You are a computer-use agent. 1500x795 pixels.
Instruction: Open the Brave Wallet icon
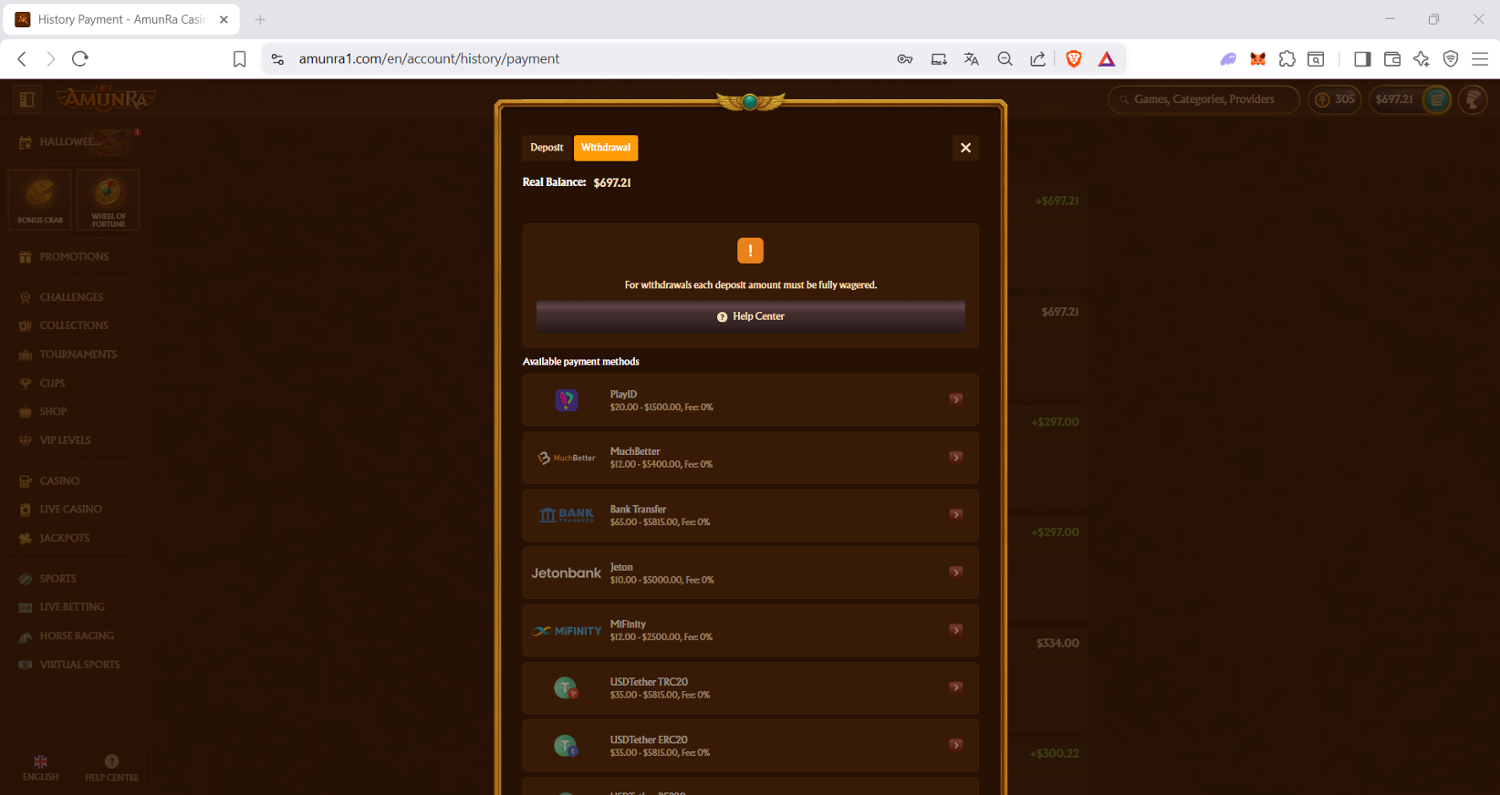(x=1391, y=59)
